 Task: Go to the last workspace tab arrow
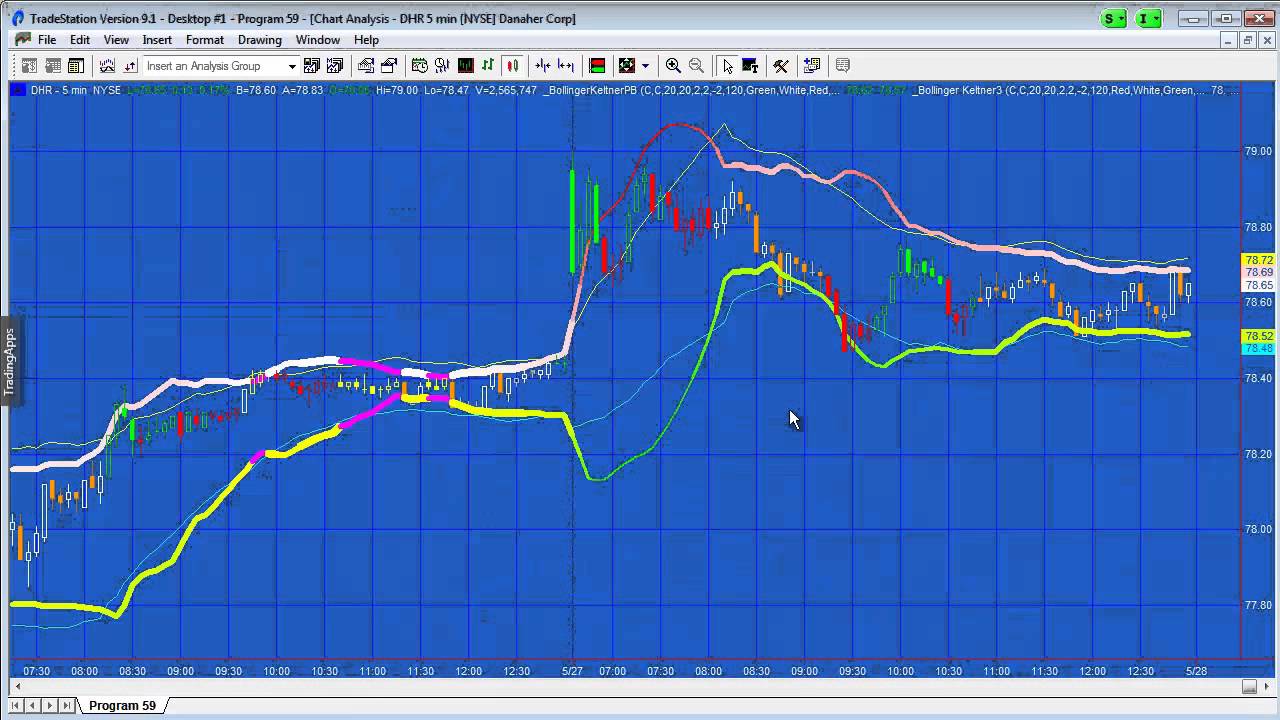tap(66, 705)
